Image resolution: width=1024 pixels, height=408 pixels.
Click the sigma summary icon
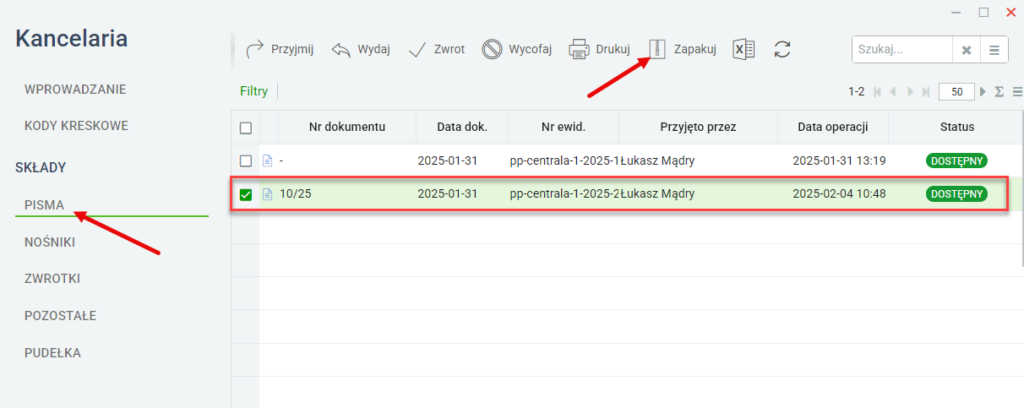point(999,92)
